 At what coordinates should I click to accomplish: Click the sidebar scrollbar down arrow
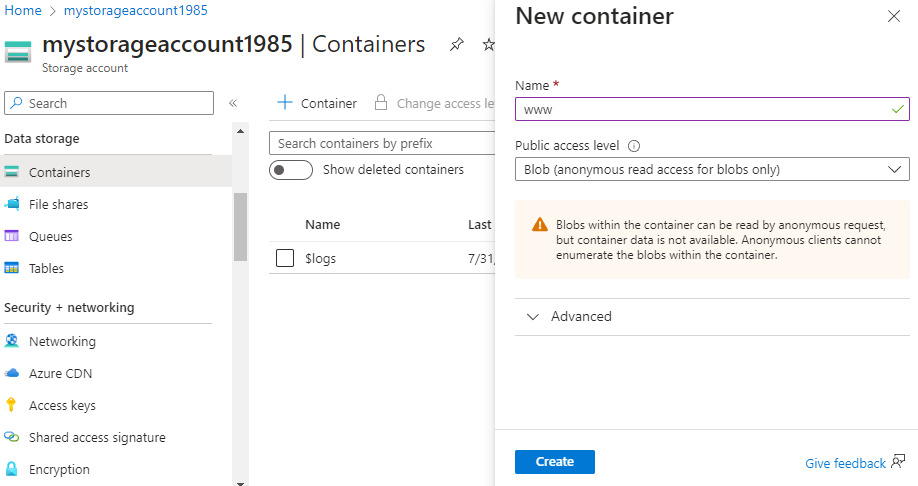240,483
